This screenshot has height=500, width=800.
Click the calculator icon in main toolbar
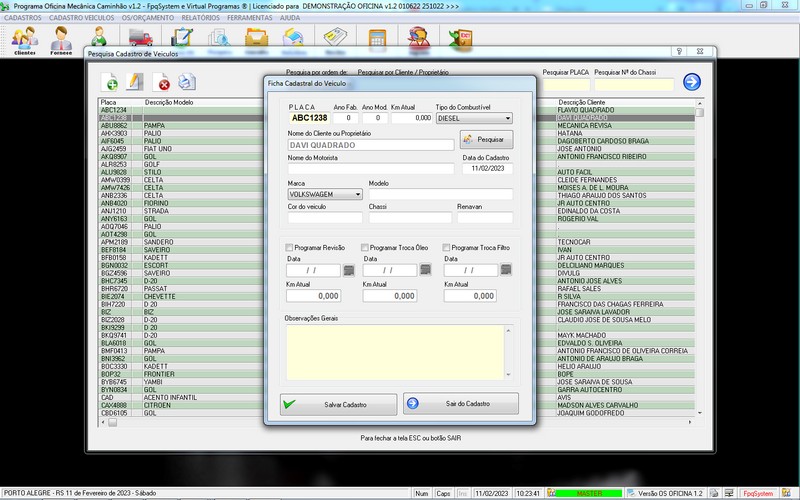click(378, 40)
